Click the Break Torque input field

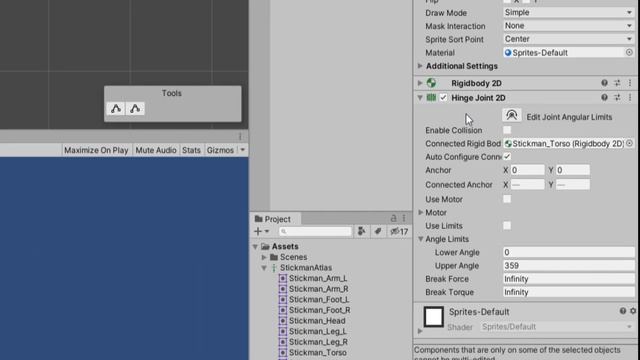coord(569,292)
